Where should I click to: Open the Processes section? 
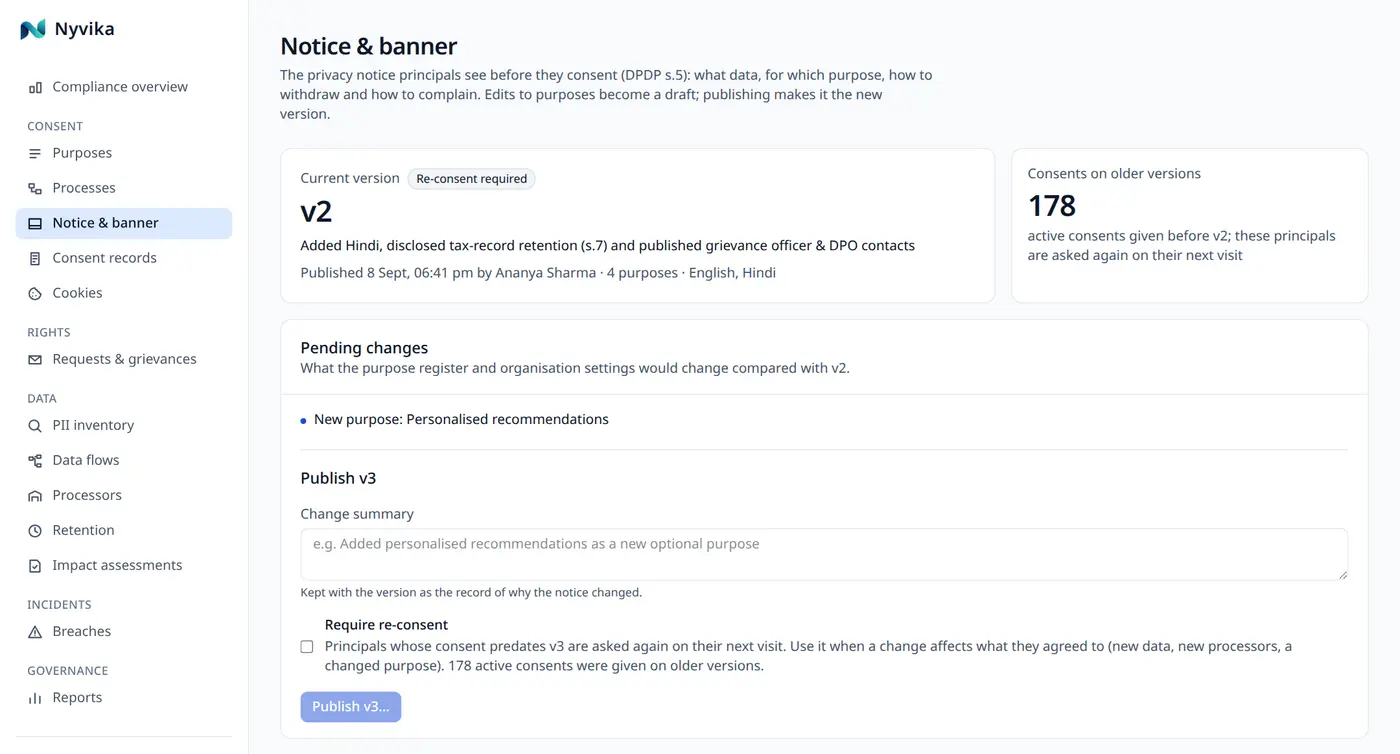coord(124,188)
